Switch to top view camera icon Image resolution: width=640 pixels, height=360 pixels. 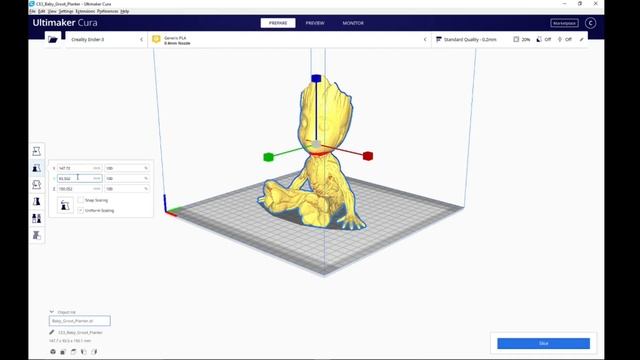pyautogui.click(x=73, y=351)
